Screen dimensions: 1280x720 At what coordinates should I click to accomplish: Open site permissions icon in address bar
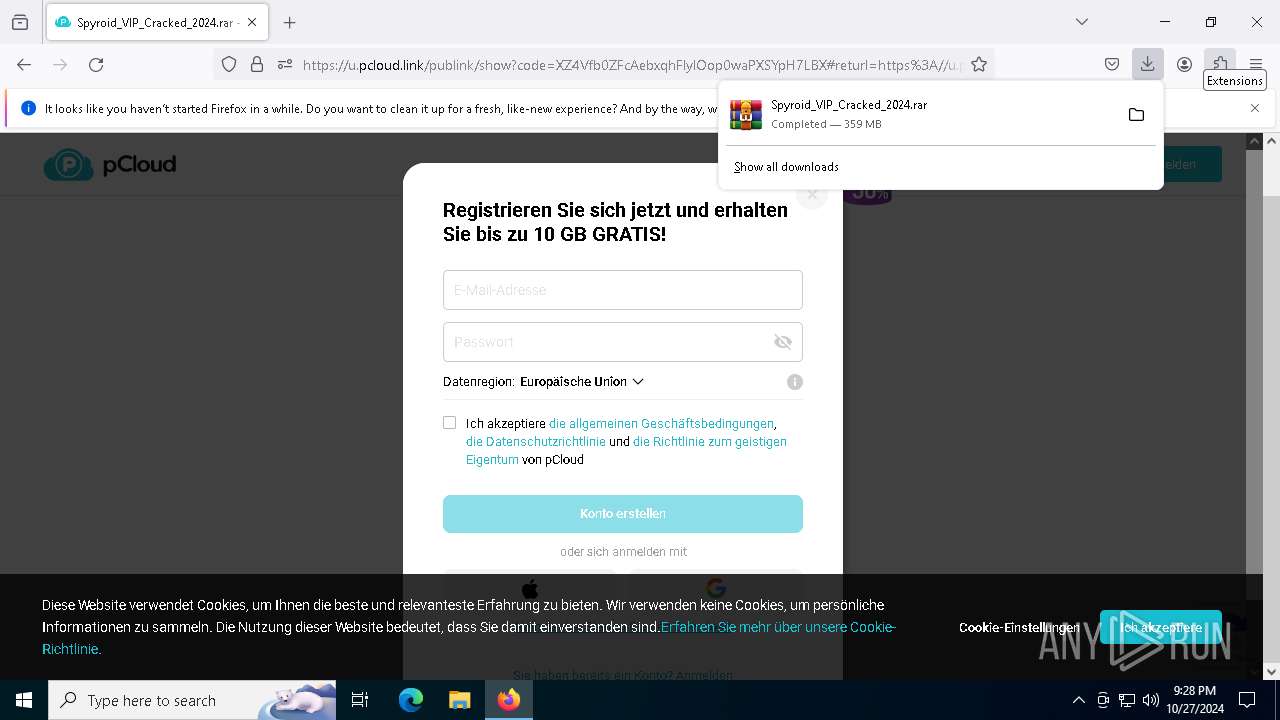coord(285,64)
